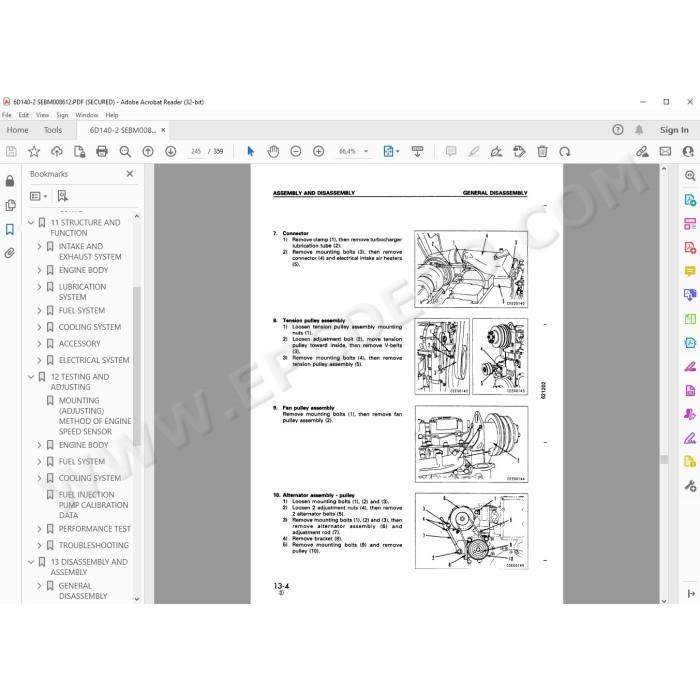Viewport: 700px width, 700px height.
Task: Open the Edit menu
Action: 24,115
